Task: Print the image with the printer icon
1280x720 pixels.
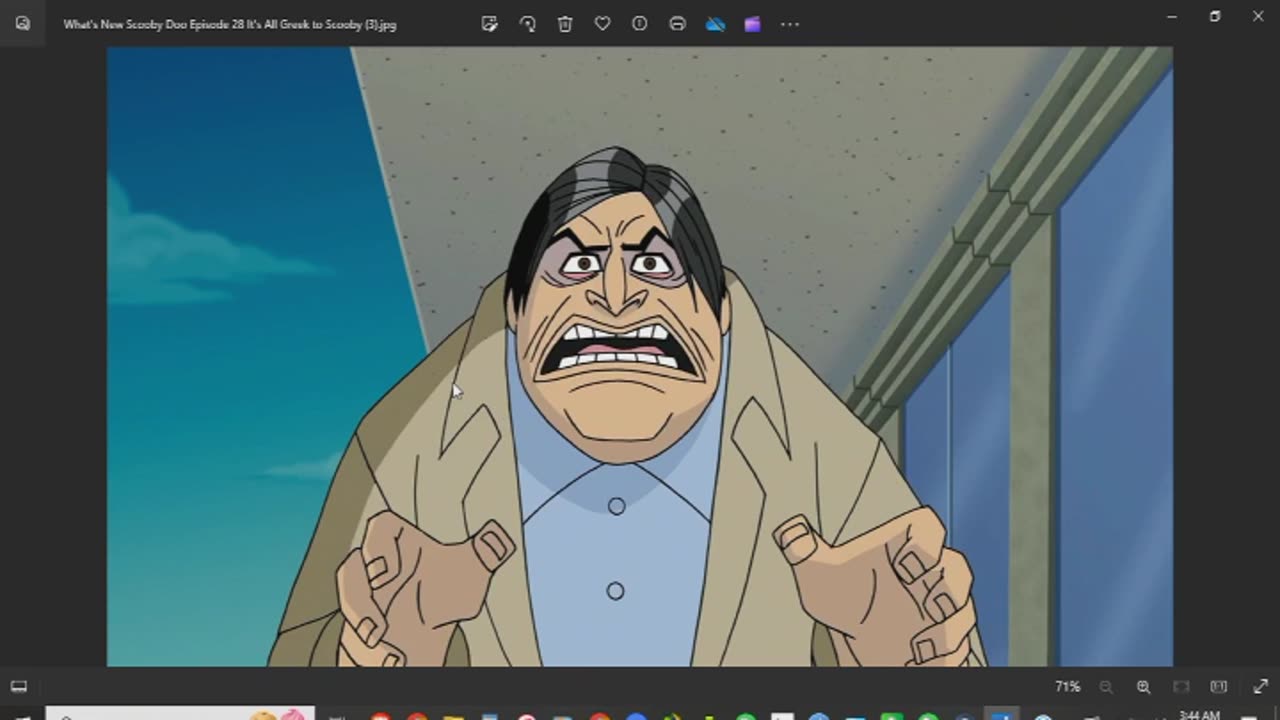Action: [x=677, y=24]
